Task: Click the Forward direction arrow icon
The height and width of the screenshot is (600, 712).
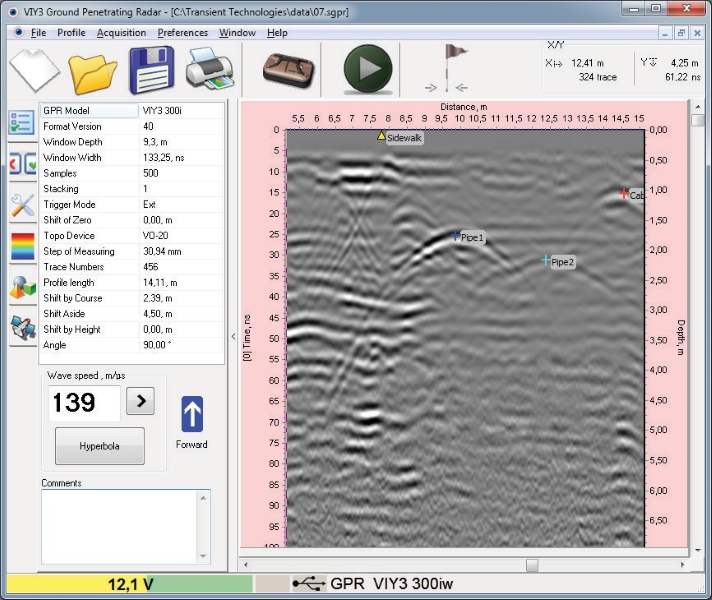Action: click(x=192, y=414)
